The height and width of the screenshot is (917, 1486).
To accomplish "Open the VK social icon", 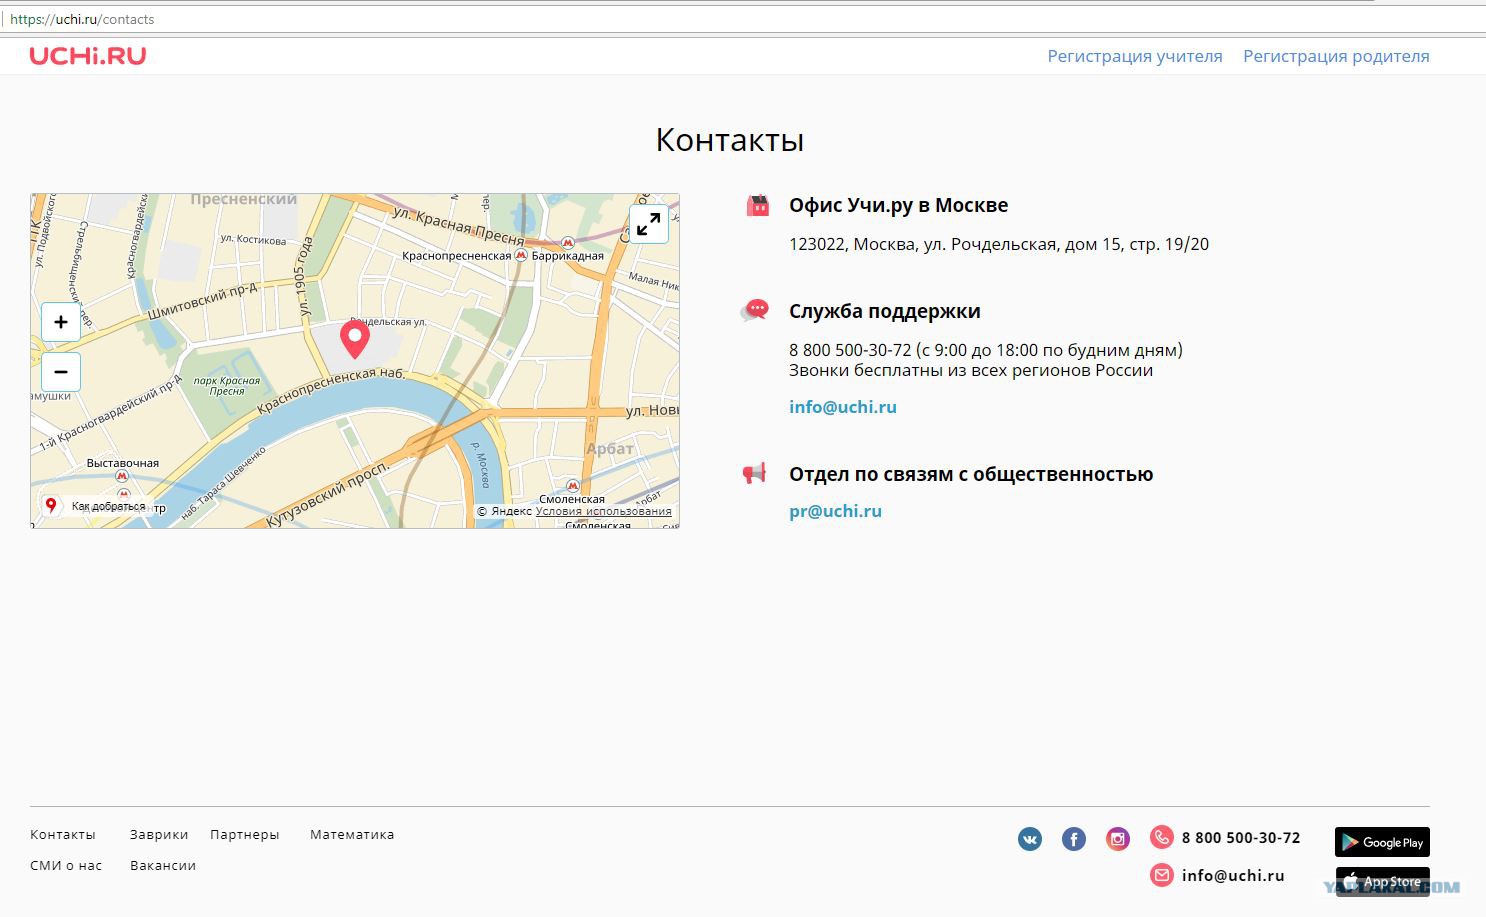I will coord(1030,839).
